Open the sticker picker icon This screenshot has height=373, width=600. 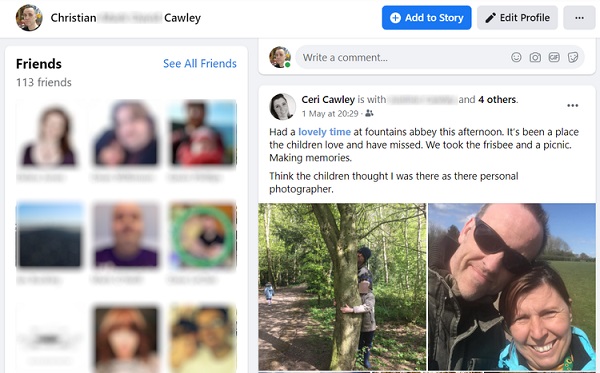point(573,57)
